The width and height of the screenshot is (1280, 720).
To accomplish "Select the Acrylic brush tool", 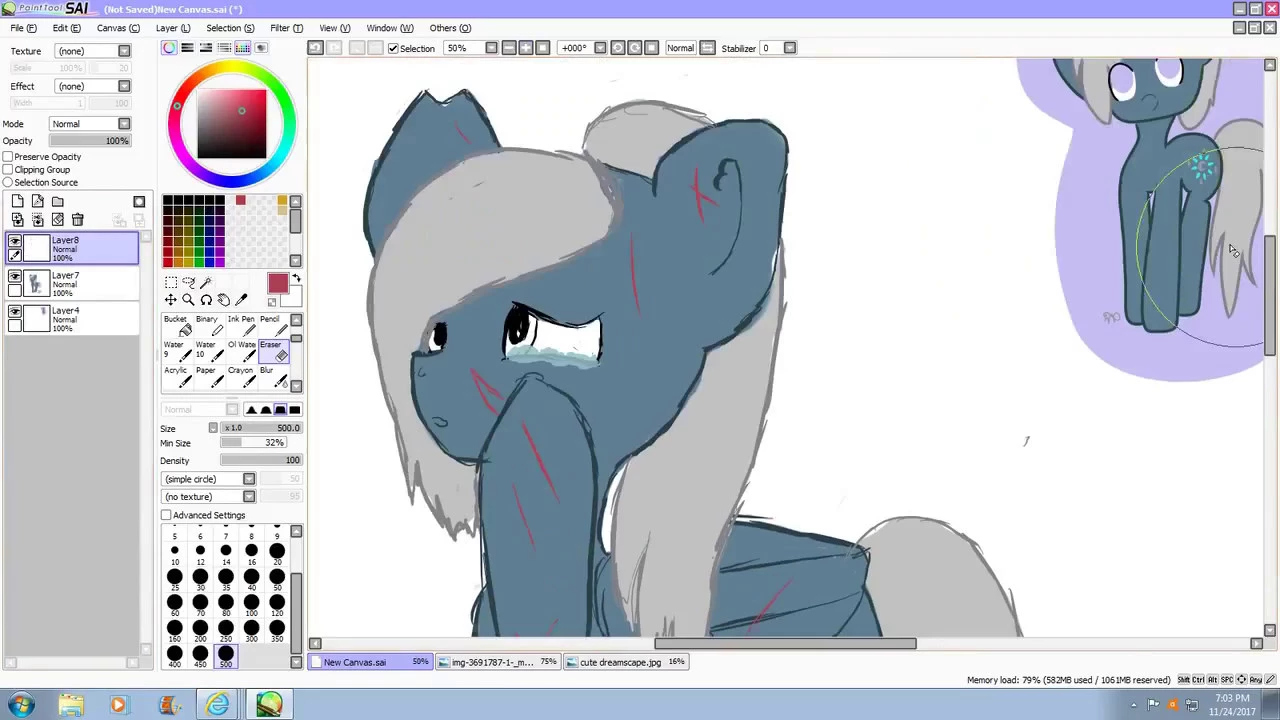I will pos(177,376).
